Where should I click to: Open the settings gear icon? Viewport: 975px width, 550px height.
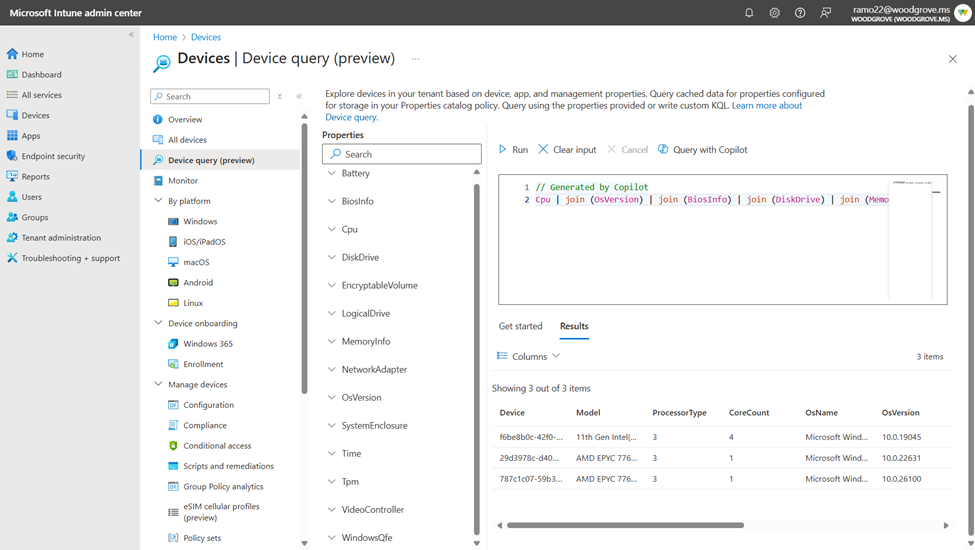774,12
